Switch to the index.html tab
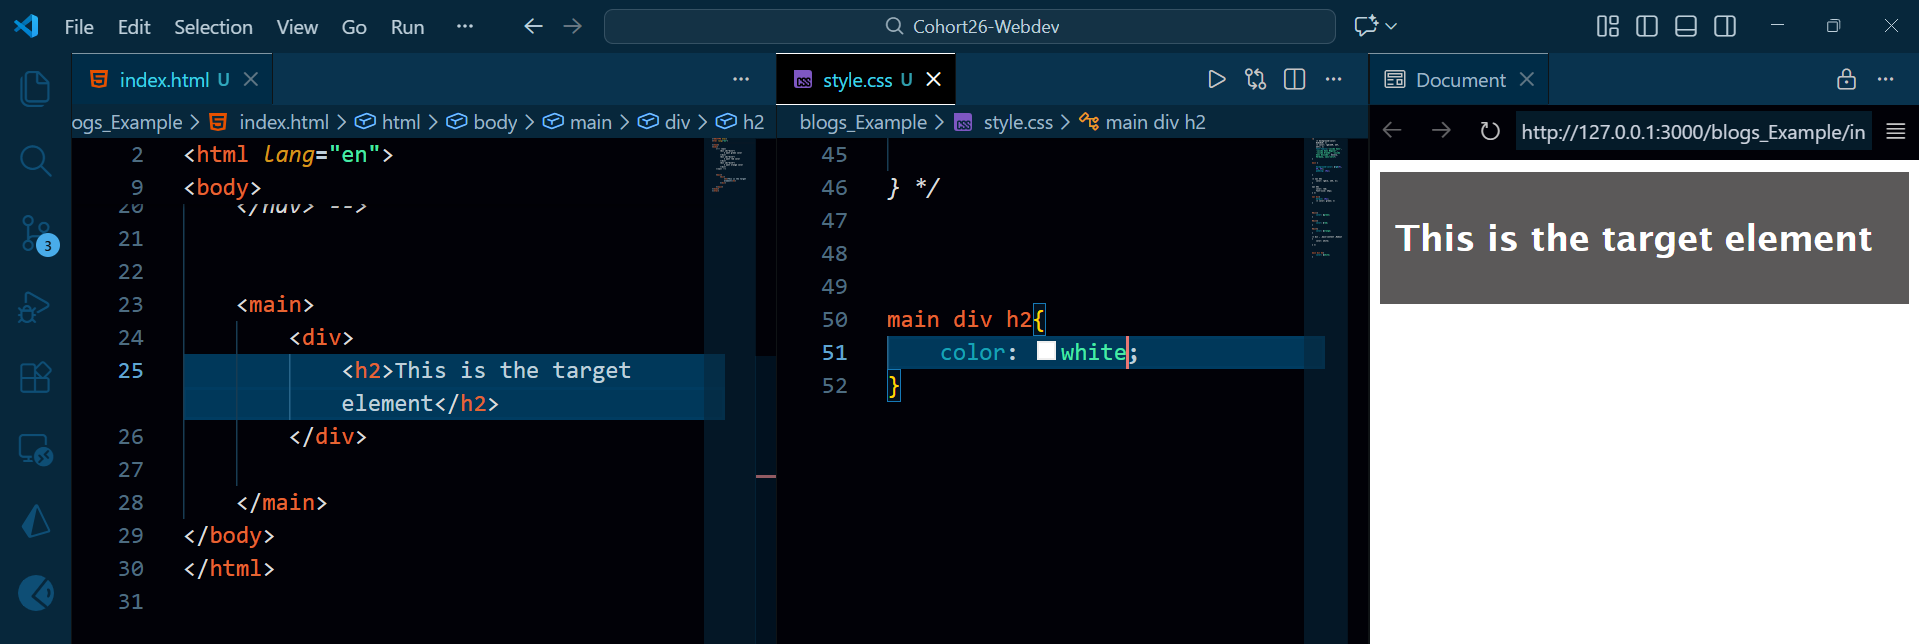1919x644 pixels. tap(164, 80)
